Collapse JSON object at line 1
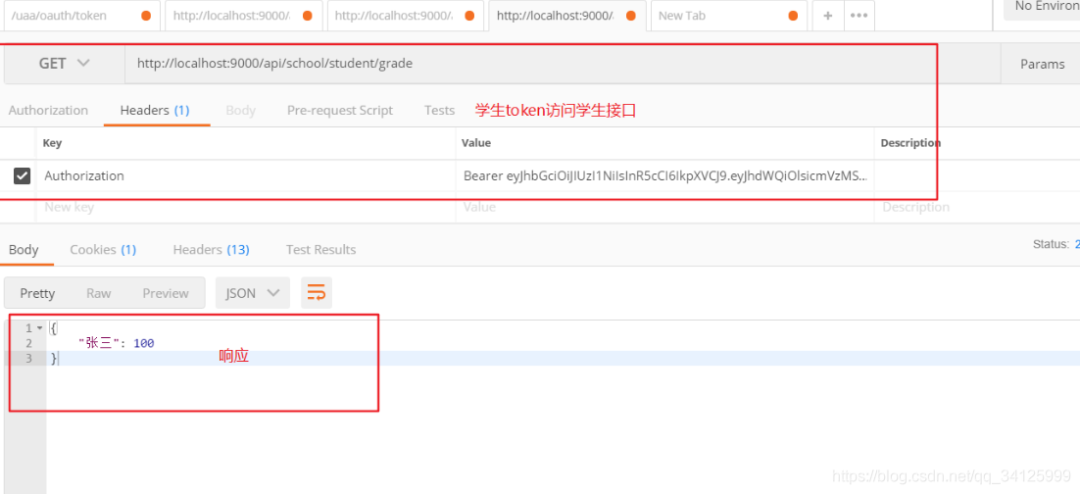The image size is (1080, 494). point(39,328)
